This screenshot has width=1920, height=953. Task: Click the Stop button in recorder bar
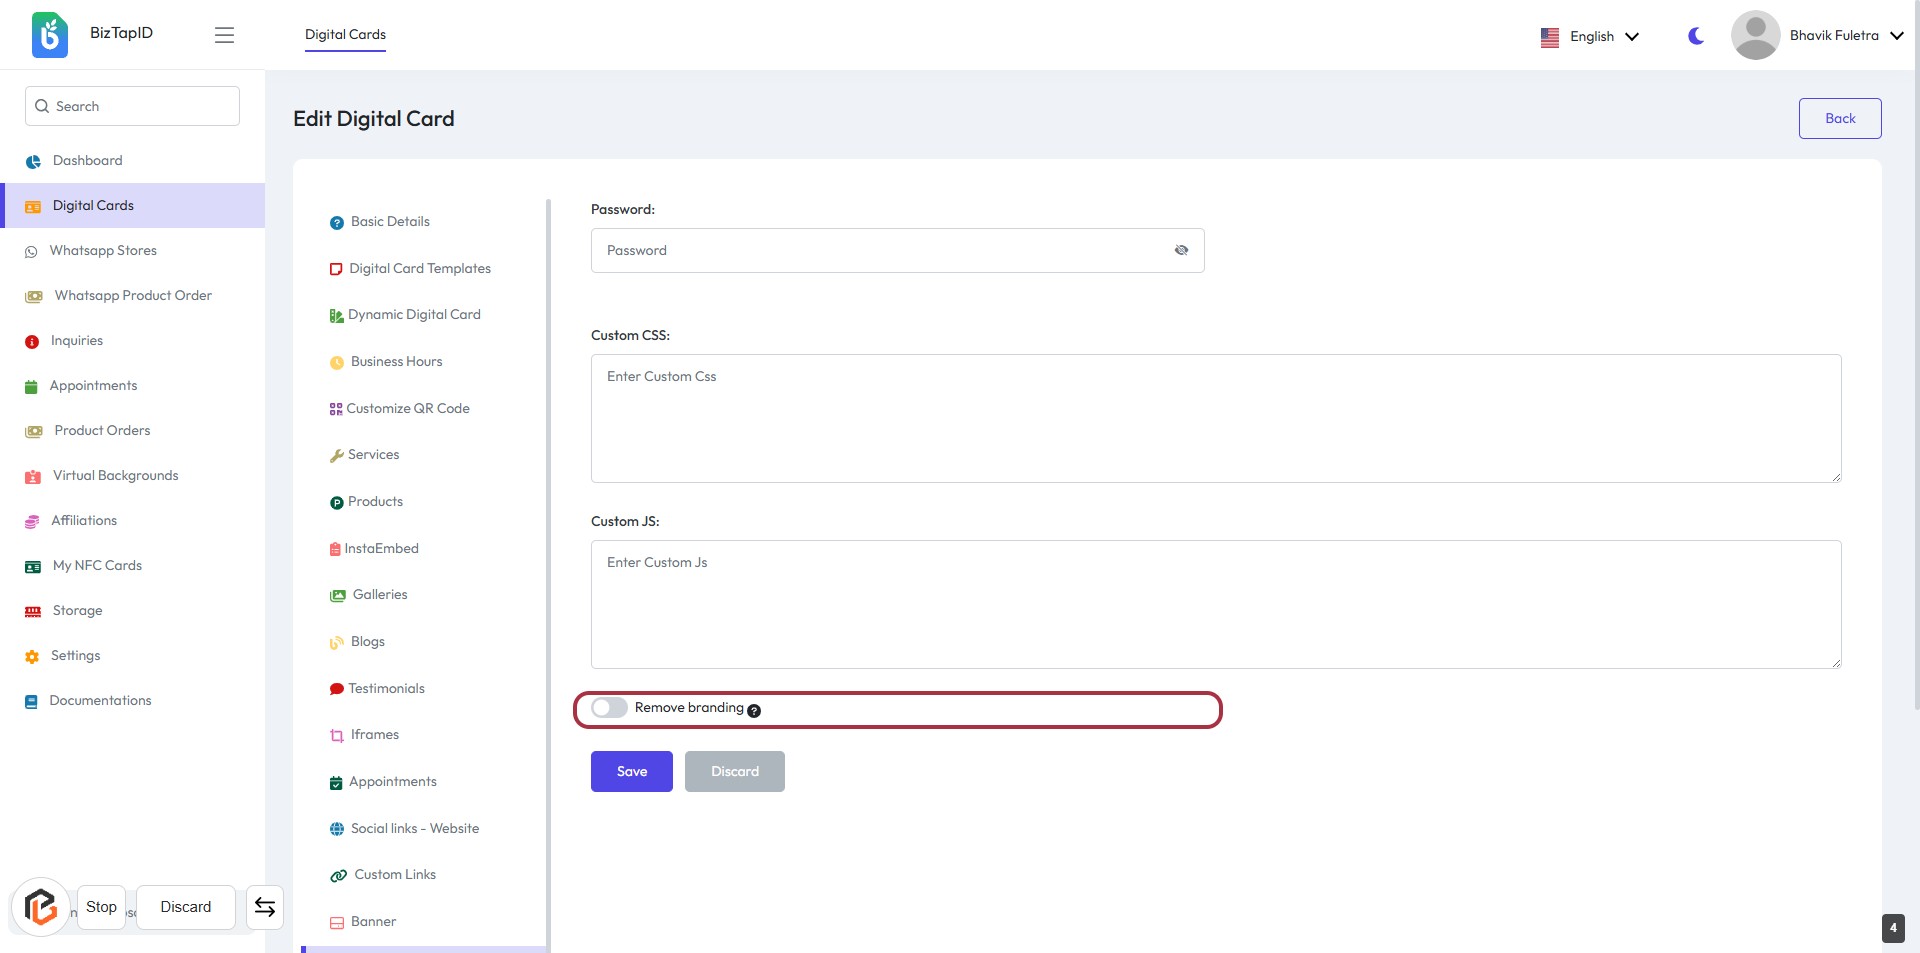101,907
